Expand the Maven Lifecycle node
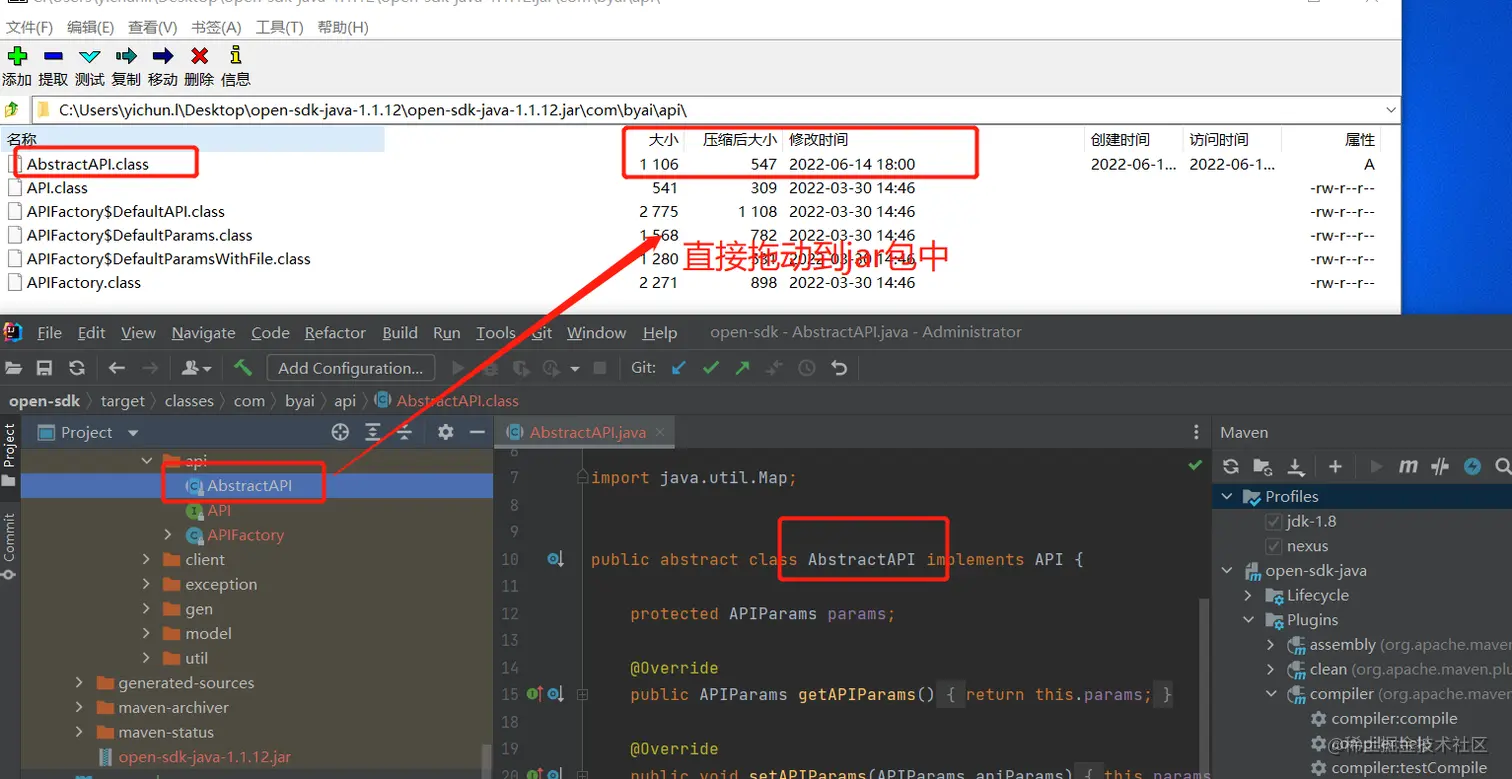This screenshot has width=1512, height=779. tap(1248, 595)
